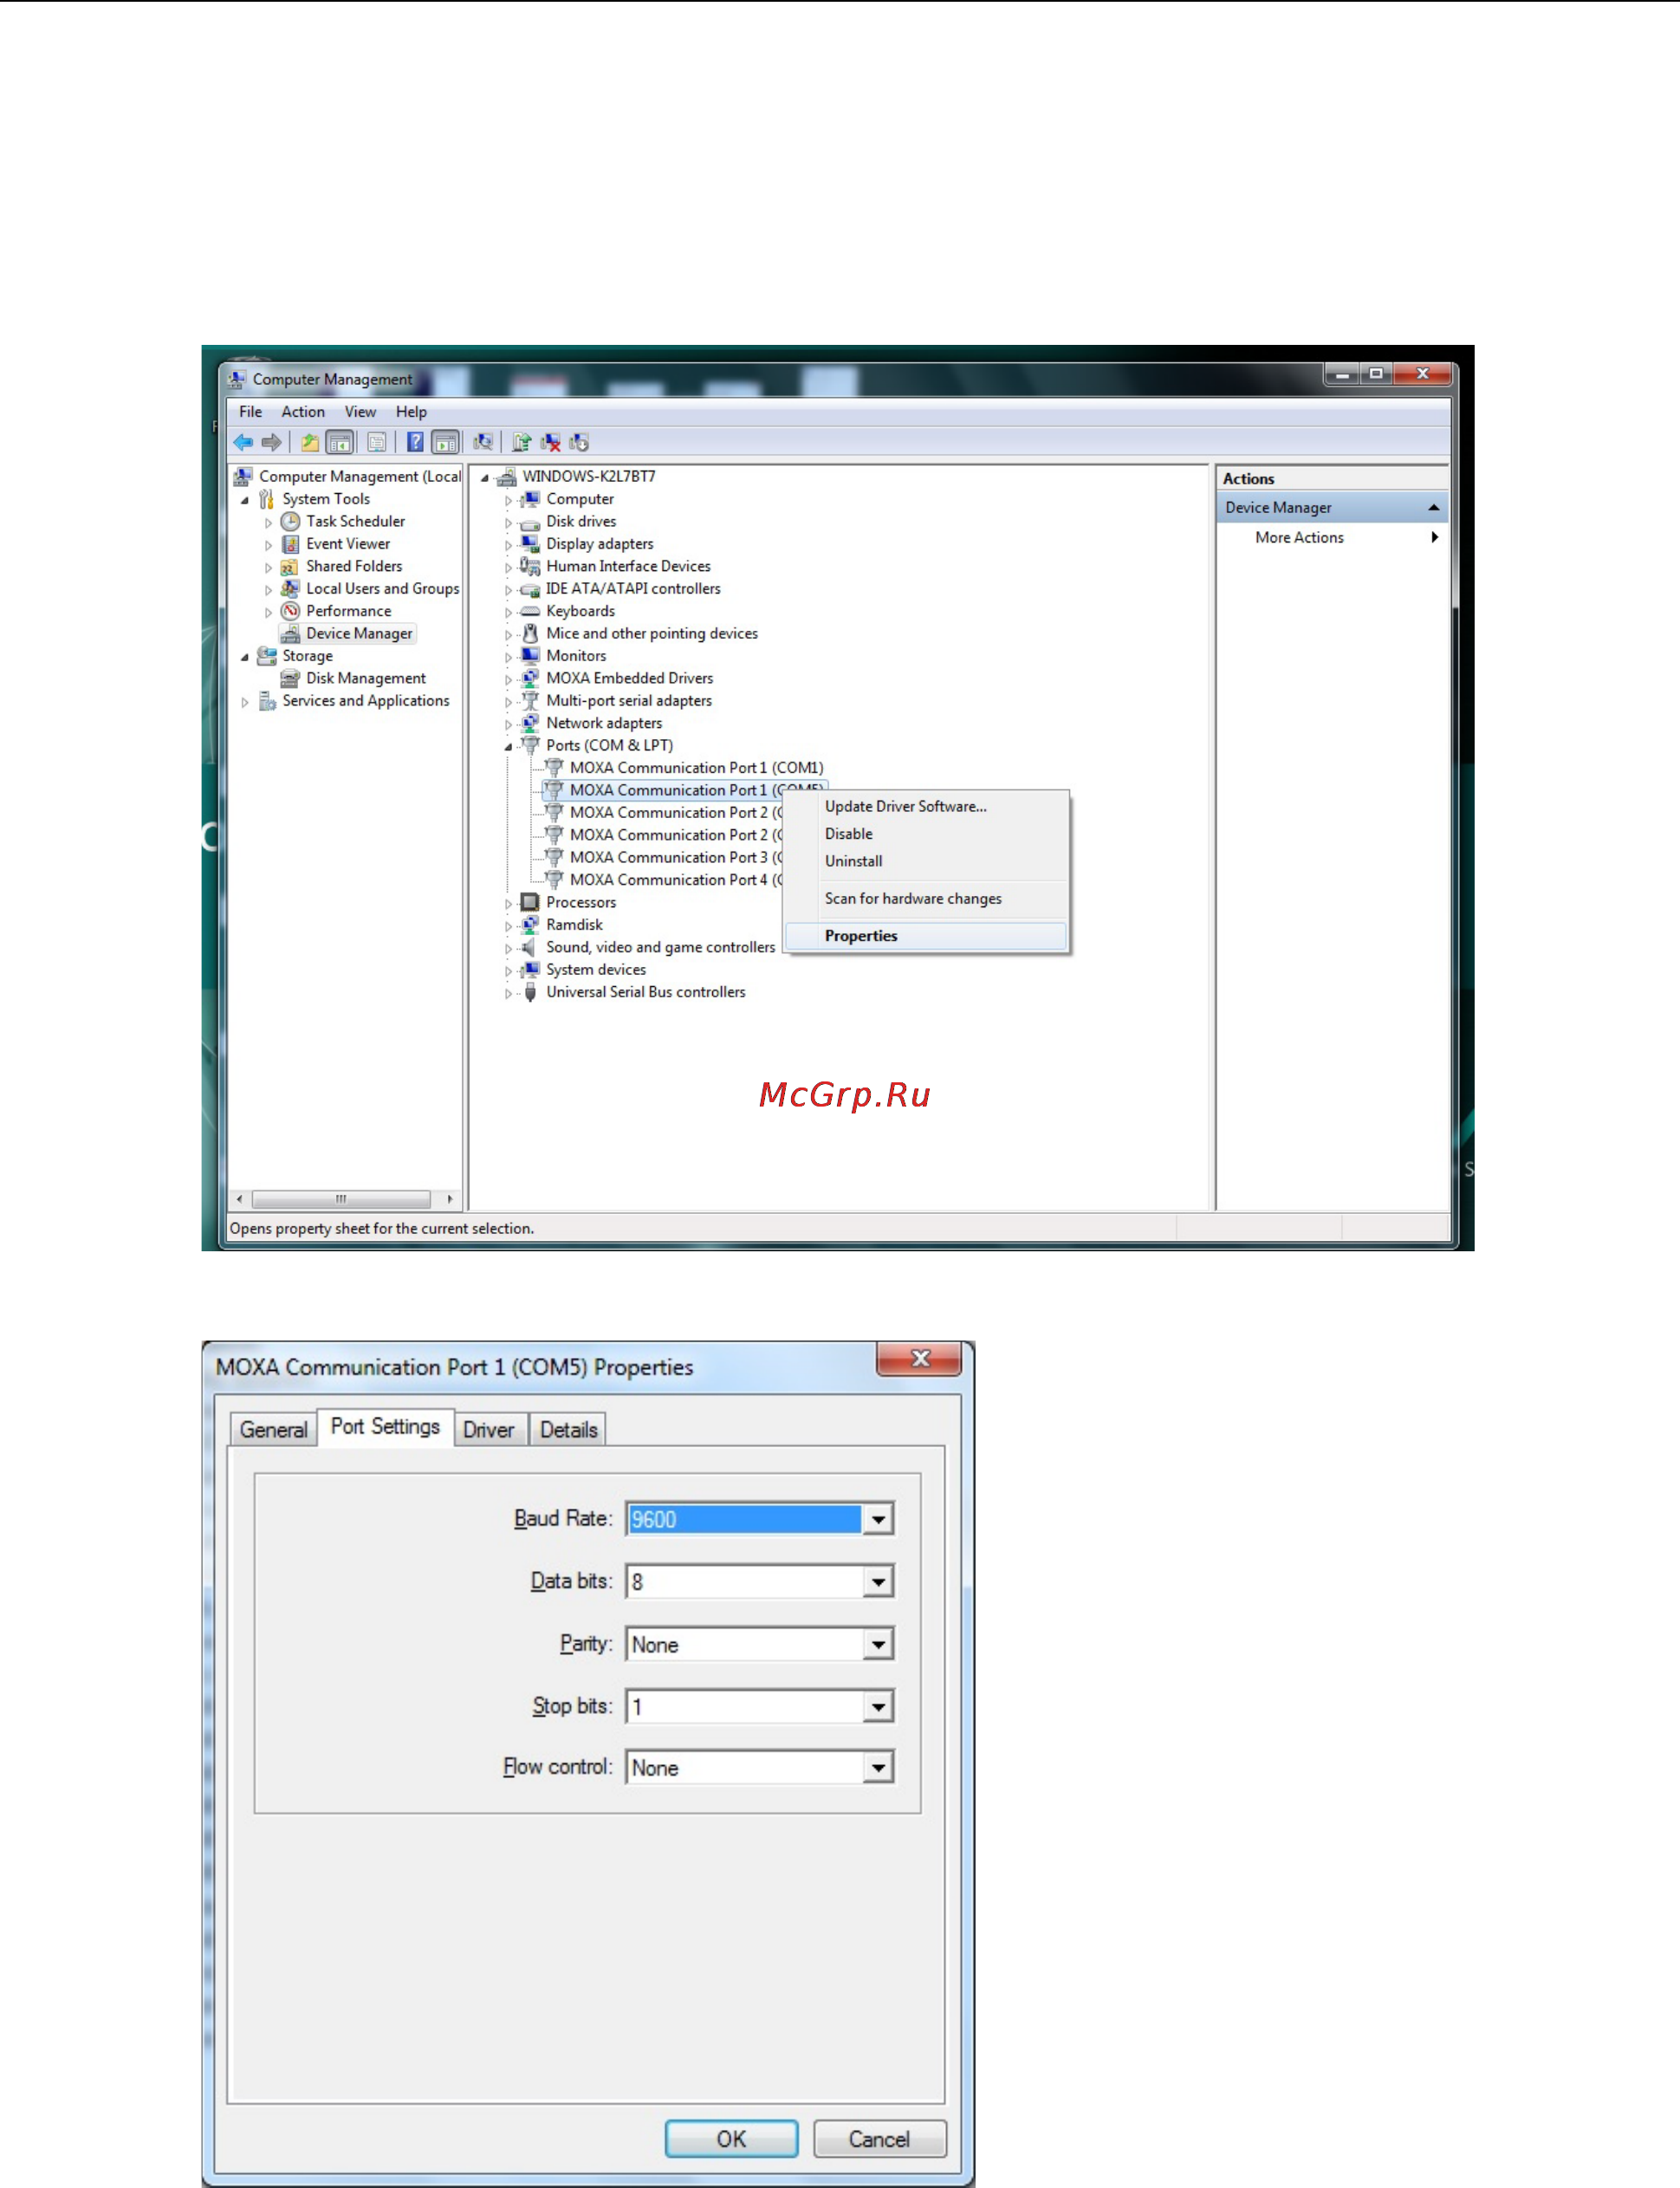Switch to the Details tab
This screenshot has height=2188, width=1680.
(x=568, y=1430)
